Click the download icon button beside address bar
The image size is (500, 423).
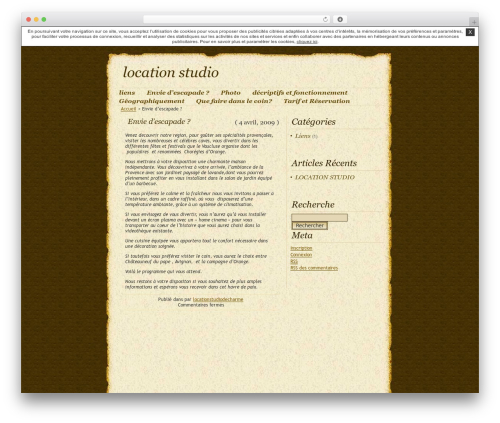(x=340, y=19)
